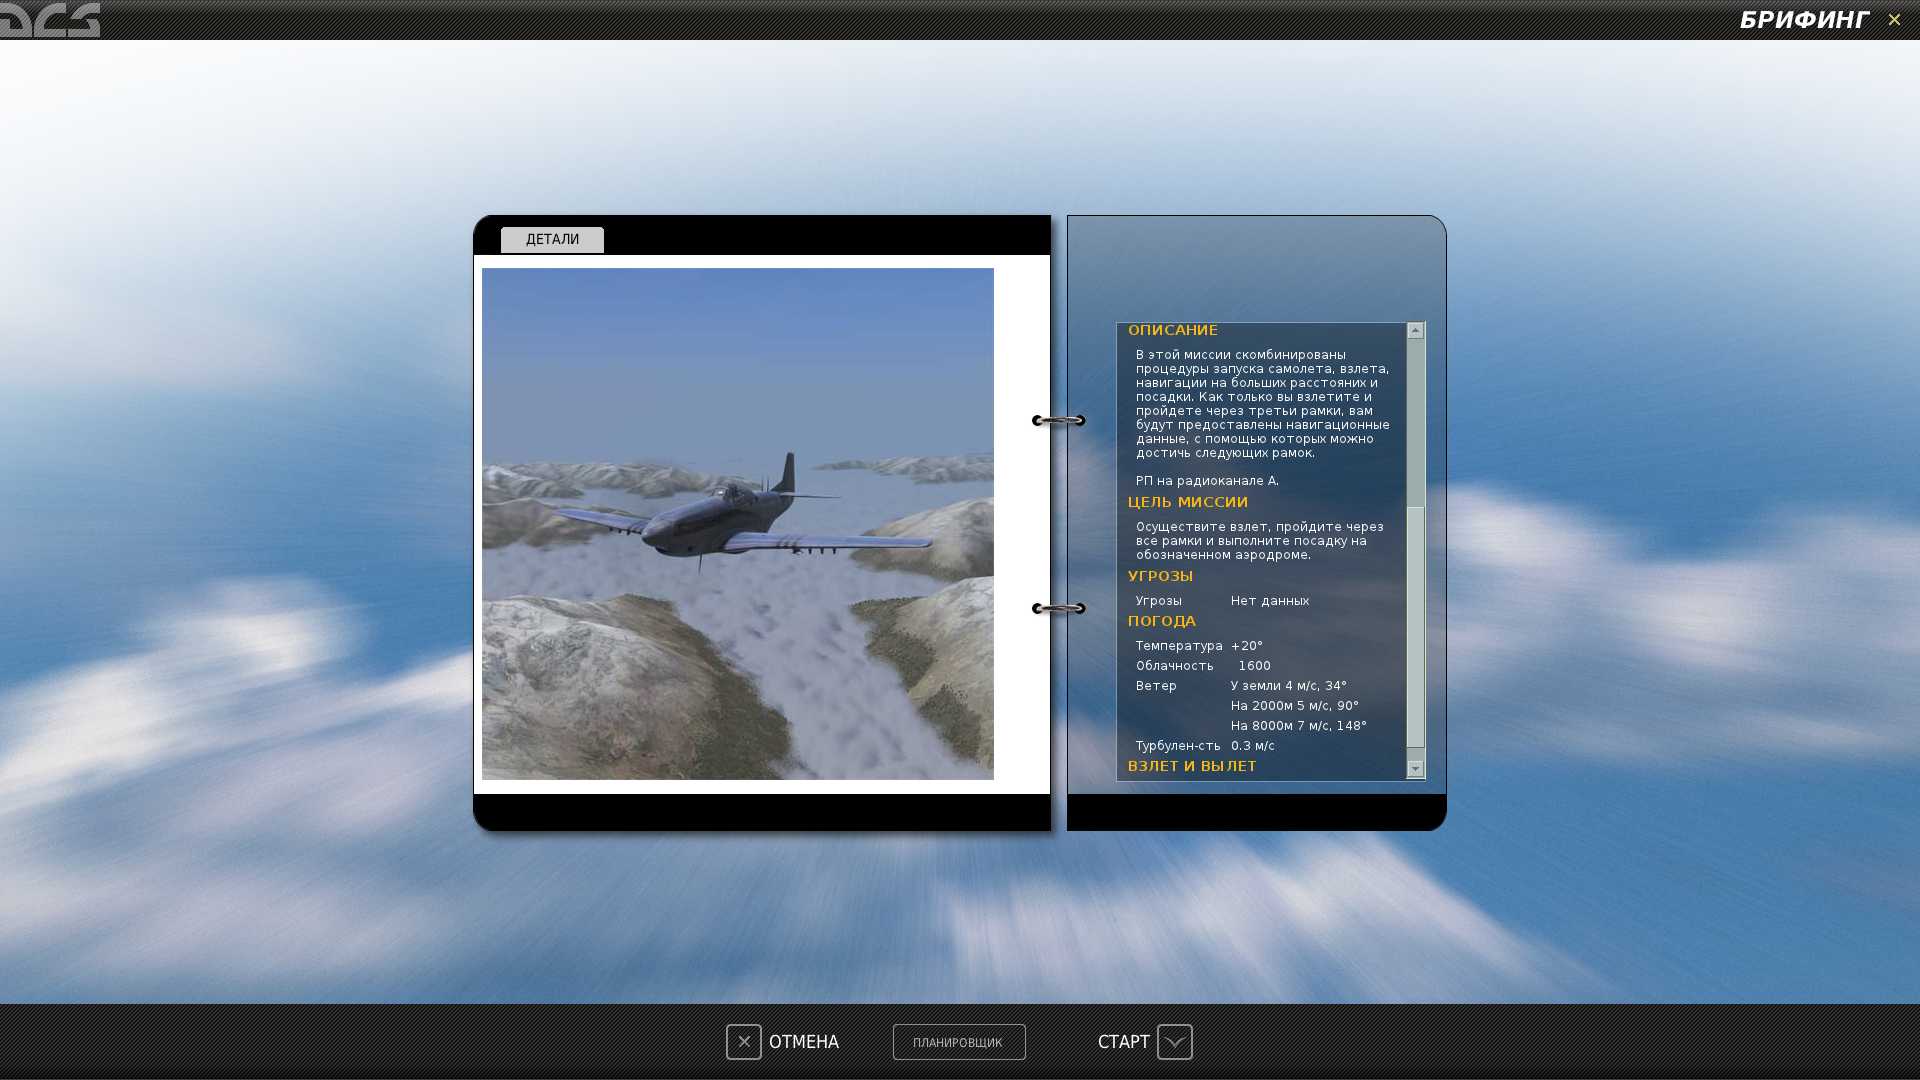Click the cloud base value 1600
Screen dimensions: 1920x1080
coord(1255,666)
